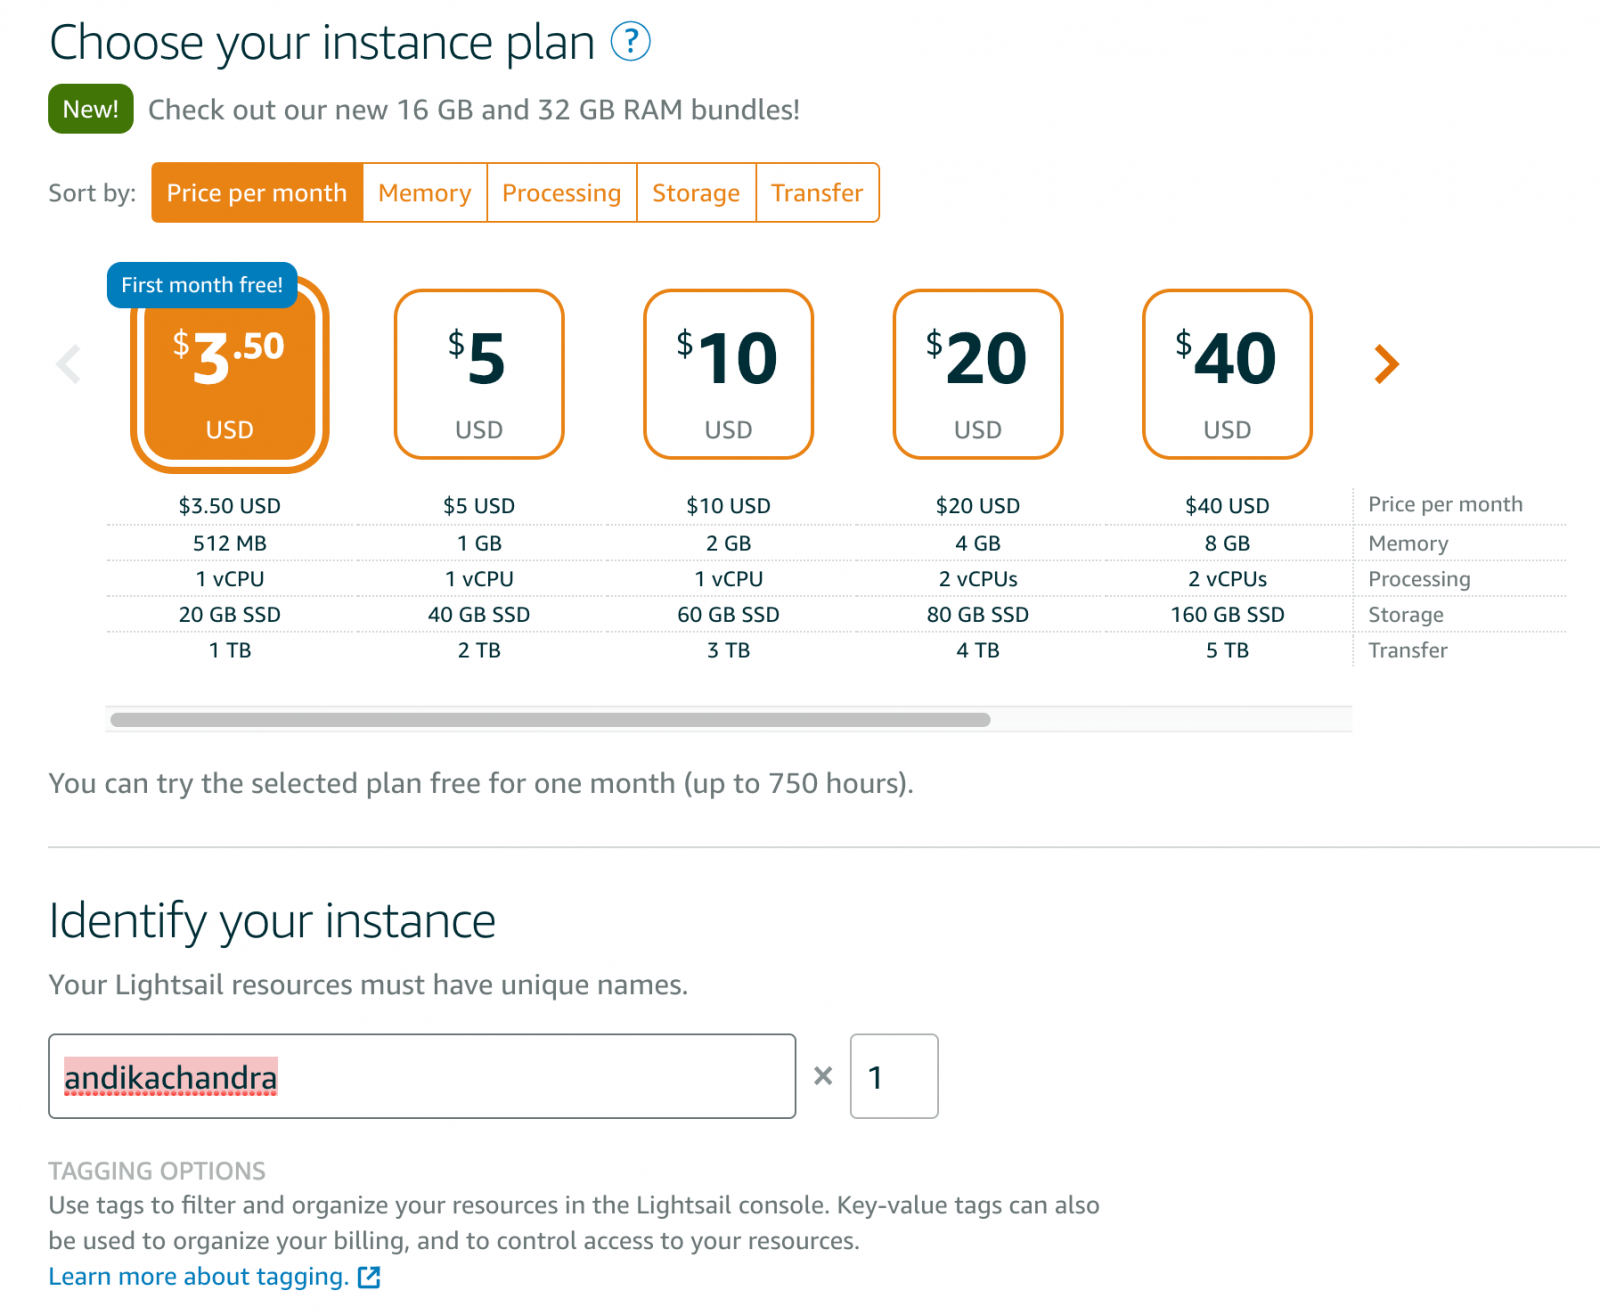The image size is (1600, 1315).
Task: Go to next plans with right chevron
Action: 1386,364
